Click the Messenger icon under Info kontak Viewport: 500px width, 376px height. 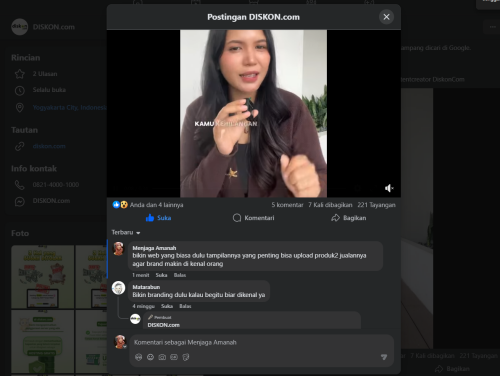(20, 201)
